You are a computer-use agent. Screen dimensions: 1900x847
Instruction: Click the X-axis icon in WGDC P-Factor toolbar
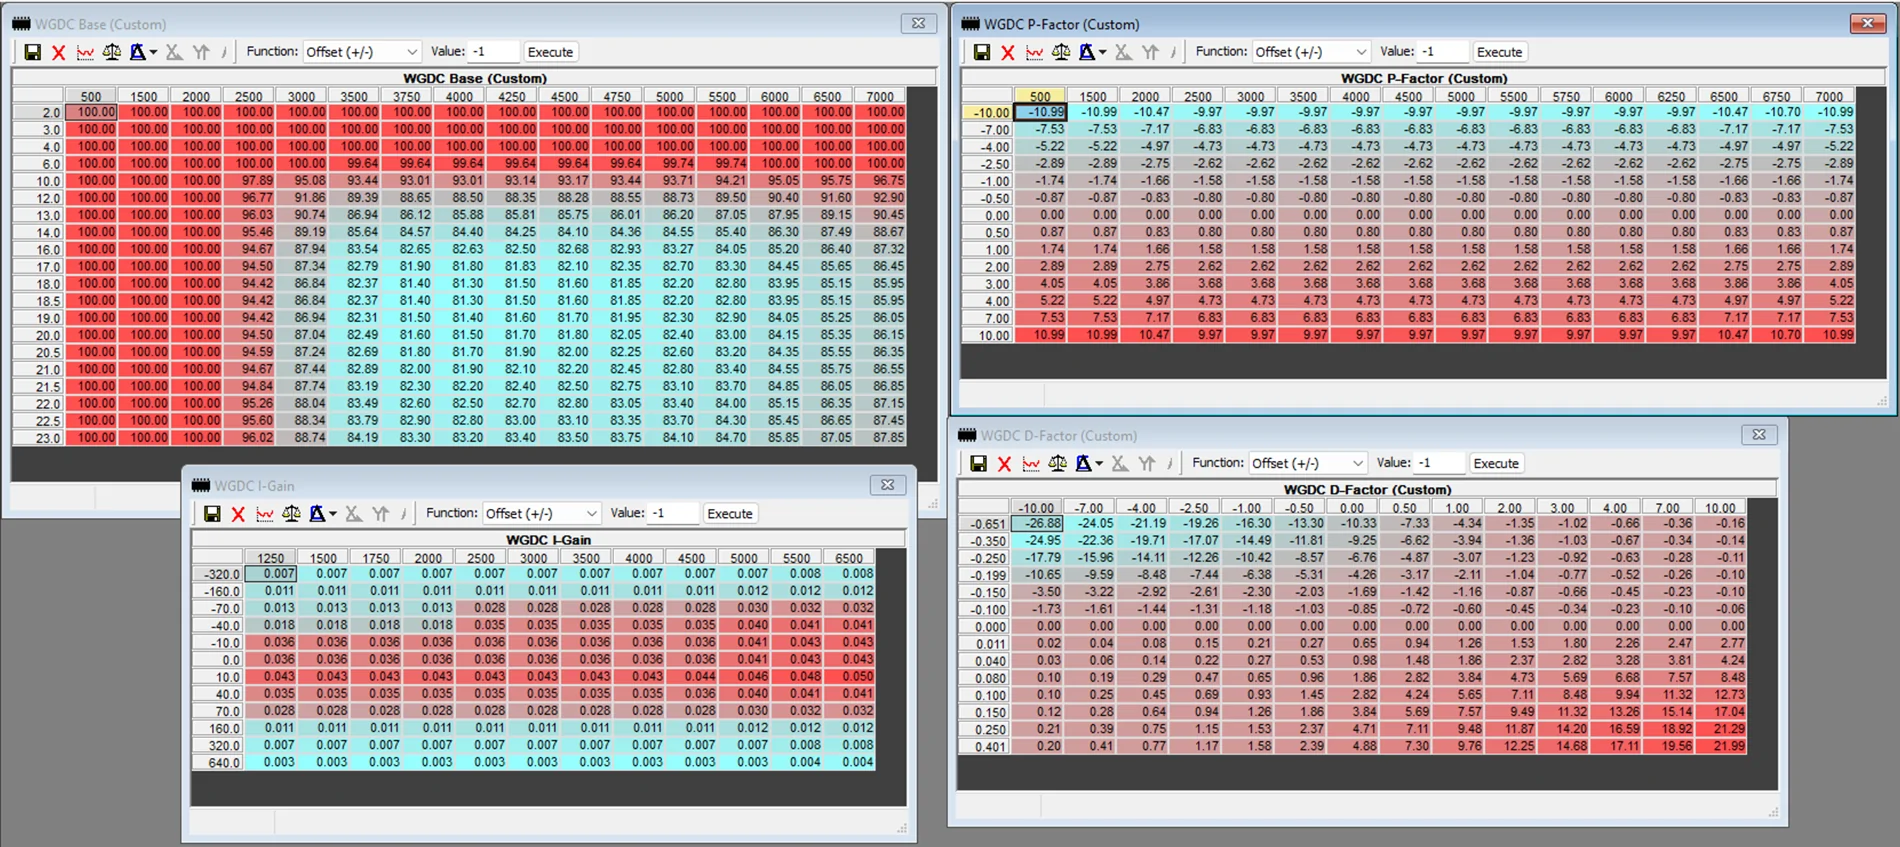click(1123, 52)
